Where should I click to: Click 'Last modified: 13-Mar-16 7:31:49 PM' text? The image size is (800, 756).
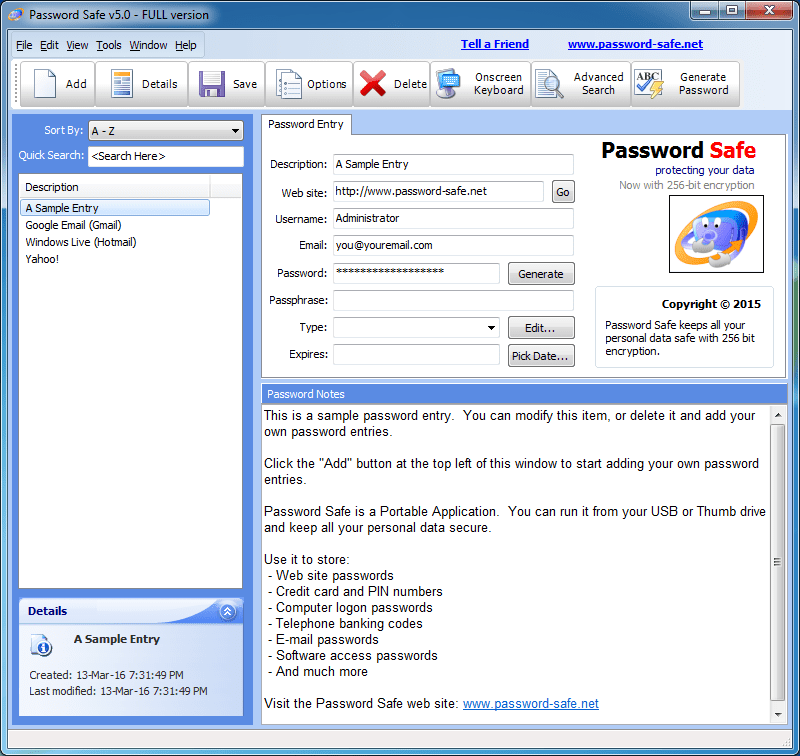click(x=118, y=691)
